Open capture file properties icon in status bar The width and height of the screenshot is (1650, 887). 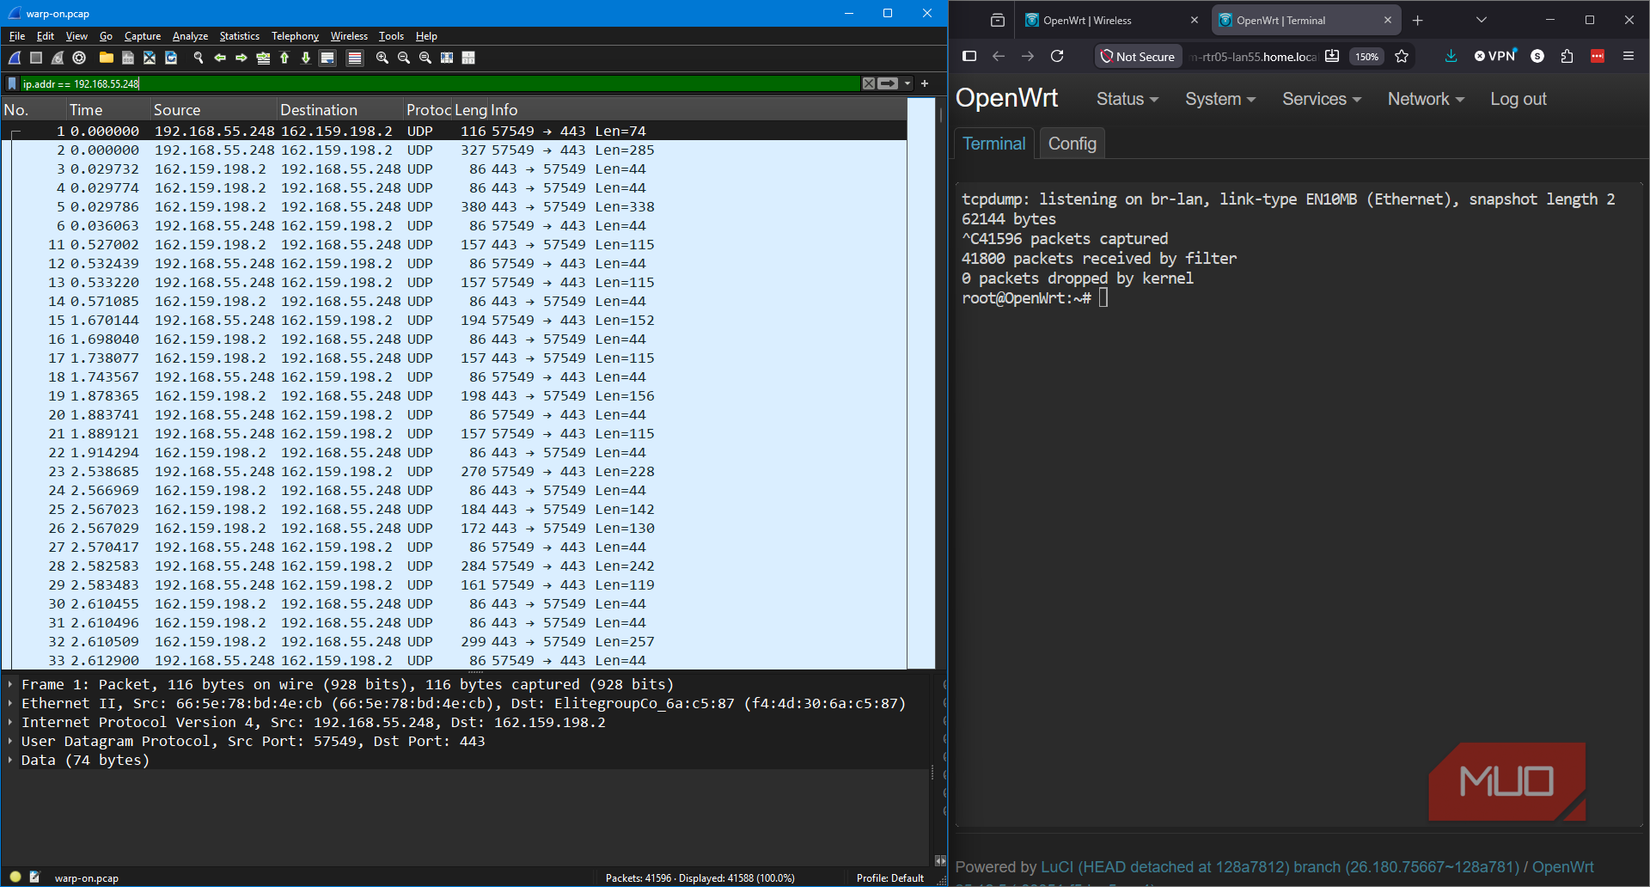pos(35,877)
